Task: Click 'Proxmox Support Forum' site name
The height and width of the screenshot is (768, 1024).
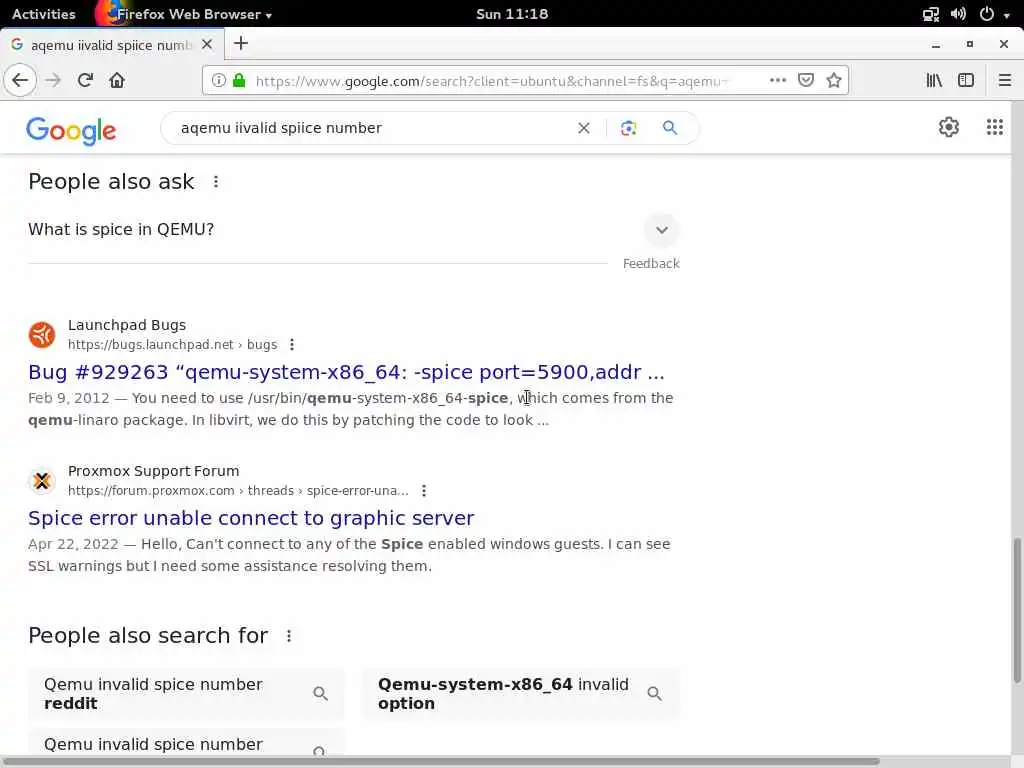Action: [x=153, y=471]
